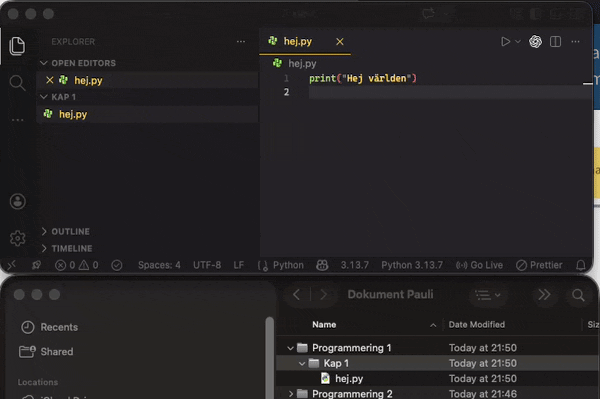
Task: Select hej.py entry in Open Editors
Action: [x=147, y=80]
